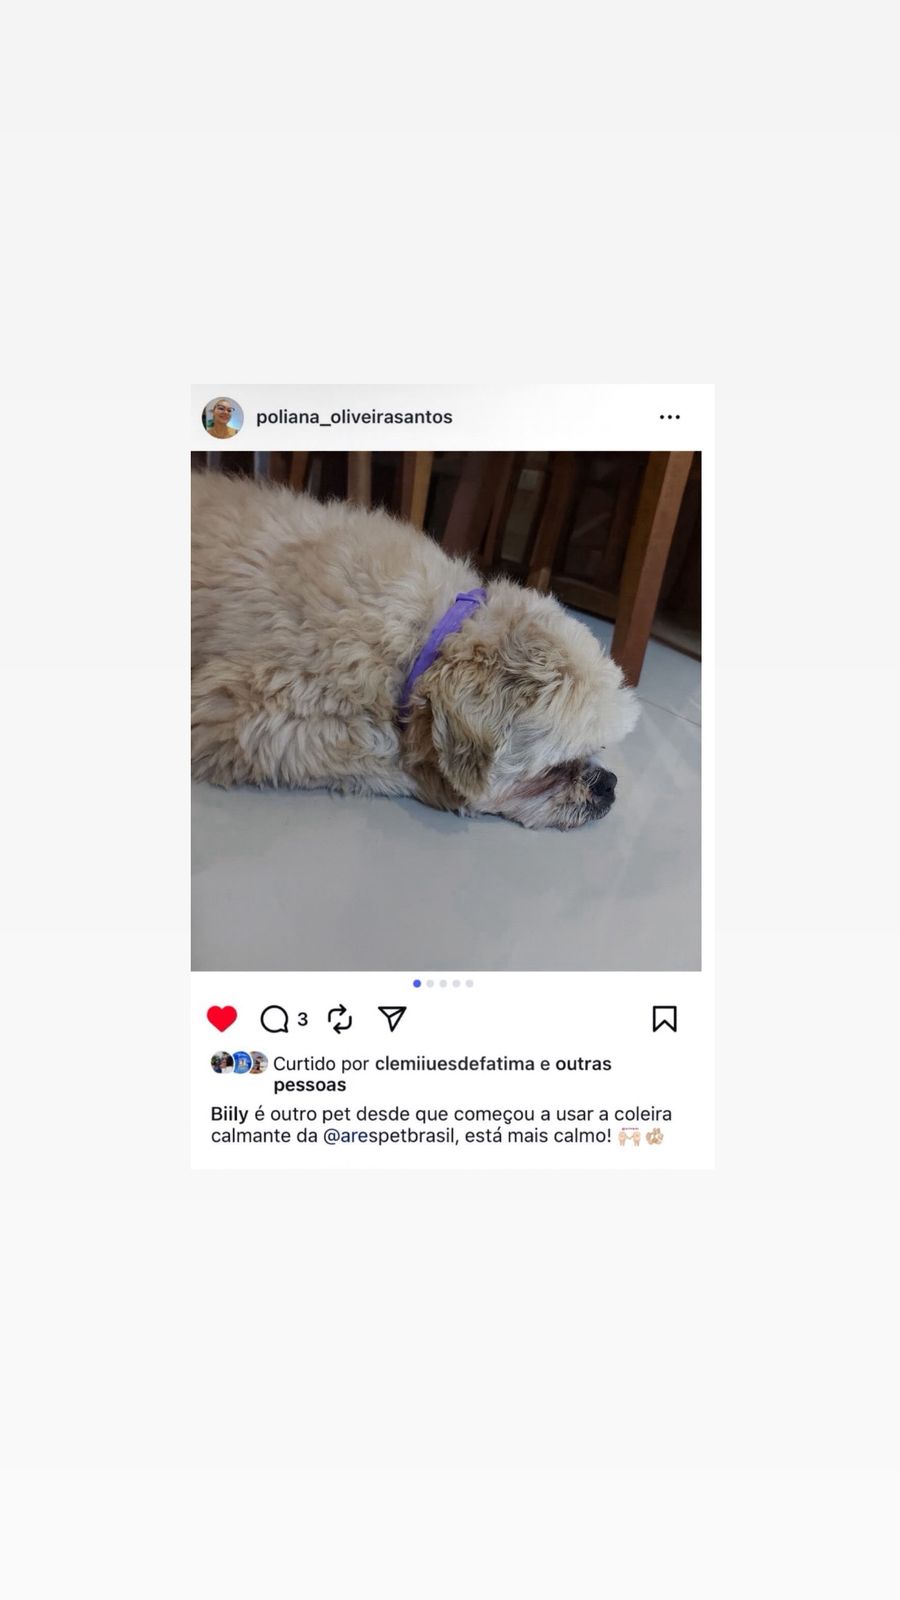
Task: Select the first active carousel dot
Action: pyautogui.click(x=417, y=984)
